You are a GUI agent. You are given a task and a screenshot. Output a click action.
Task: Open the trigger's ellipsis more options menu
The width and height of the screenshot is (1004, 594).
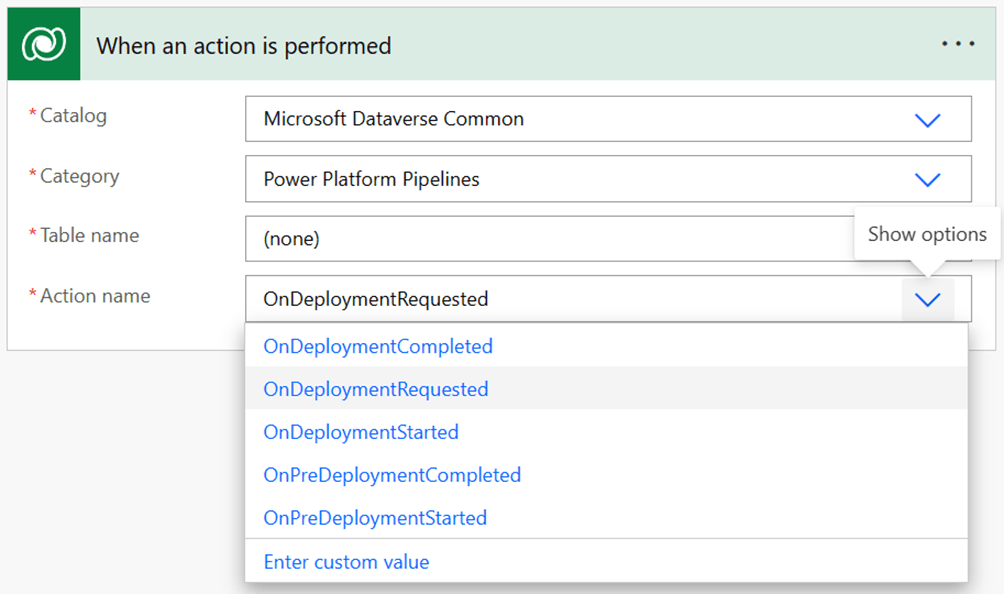(x=957, y=45)
